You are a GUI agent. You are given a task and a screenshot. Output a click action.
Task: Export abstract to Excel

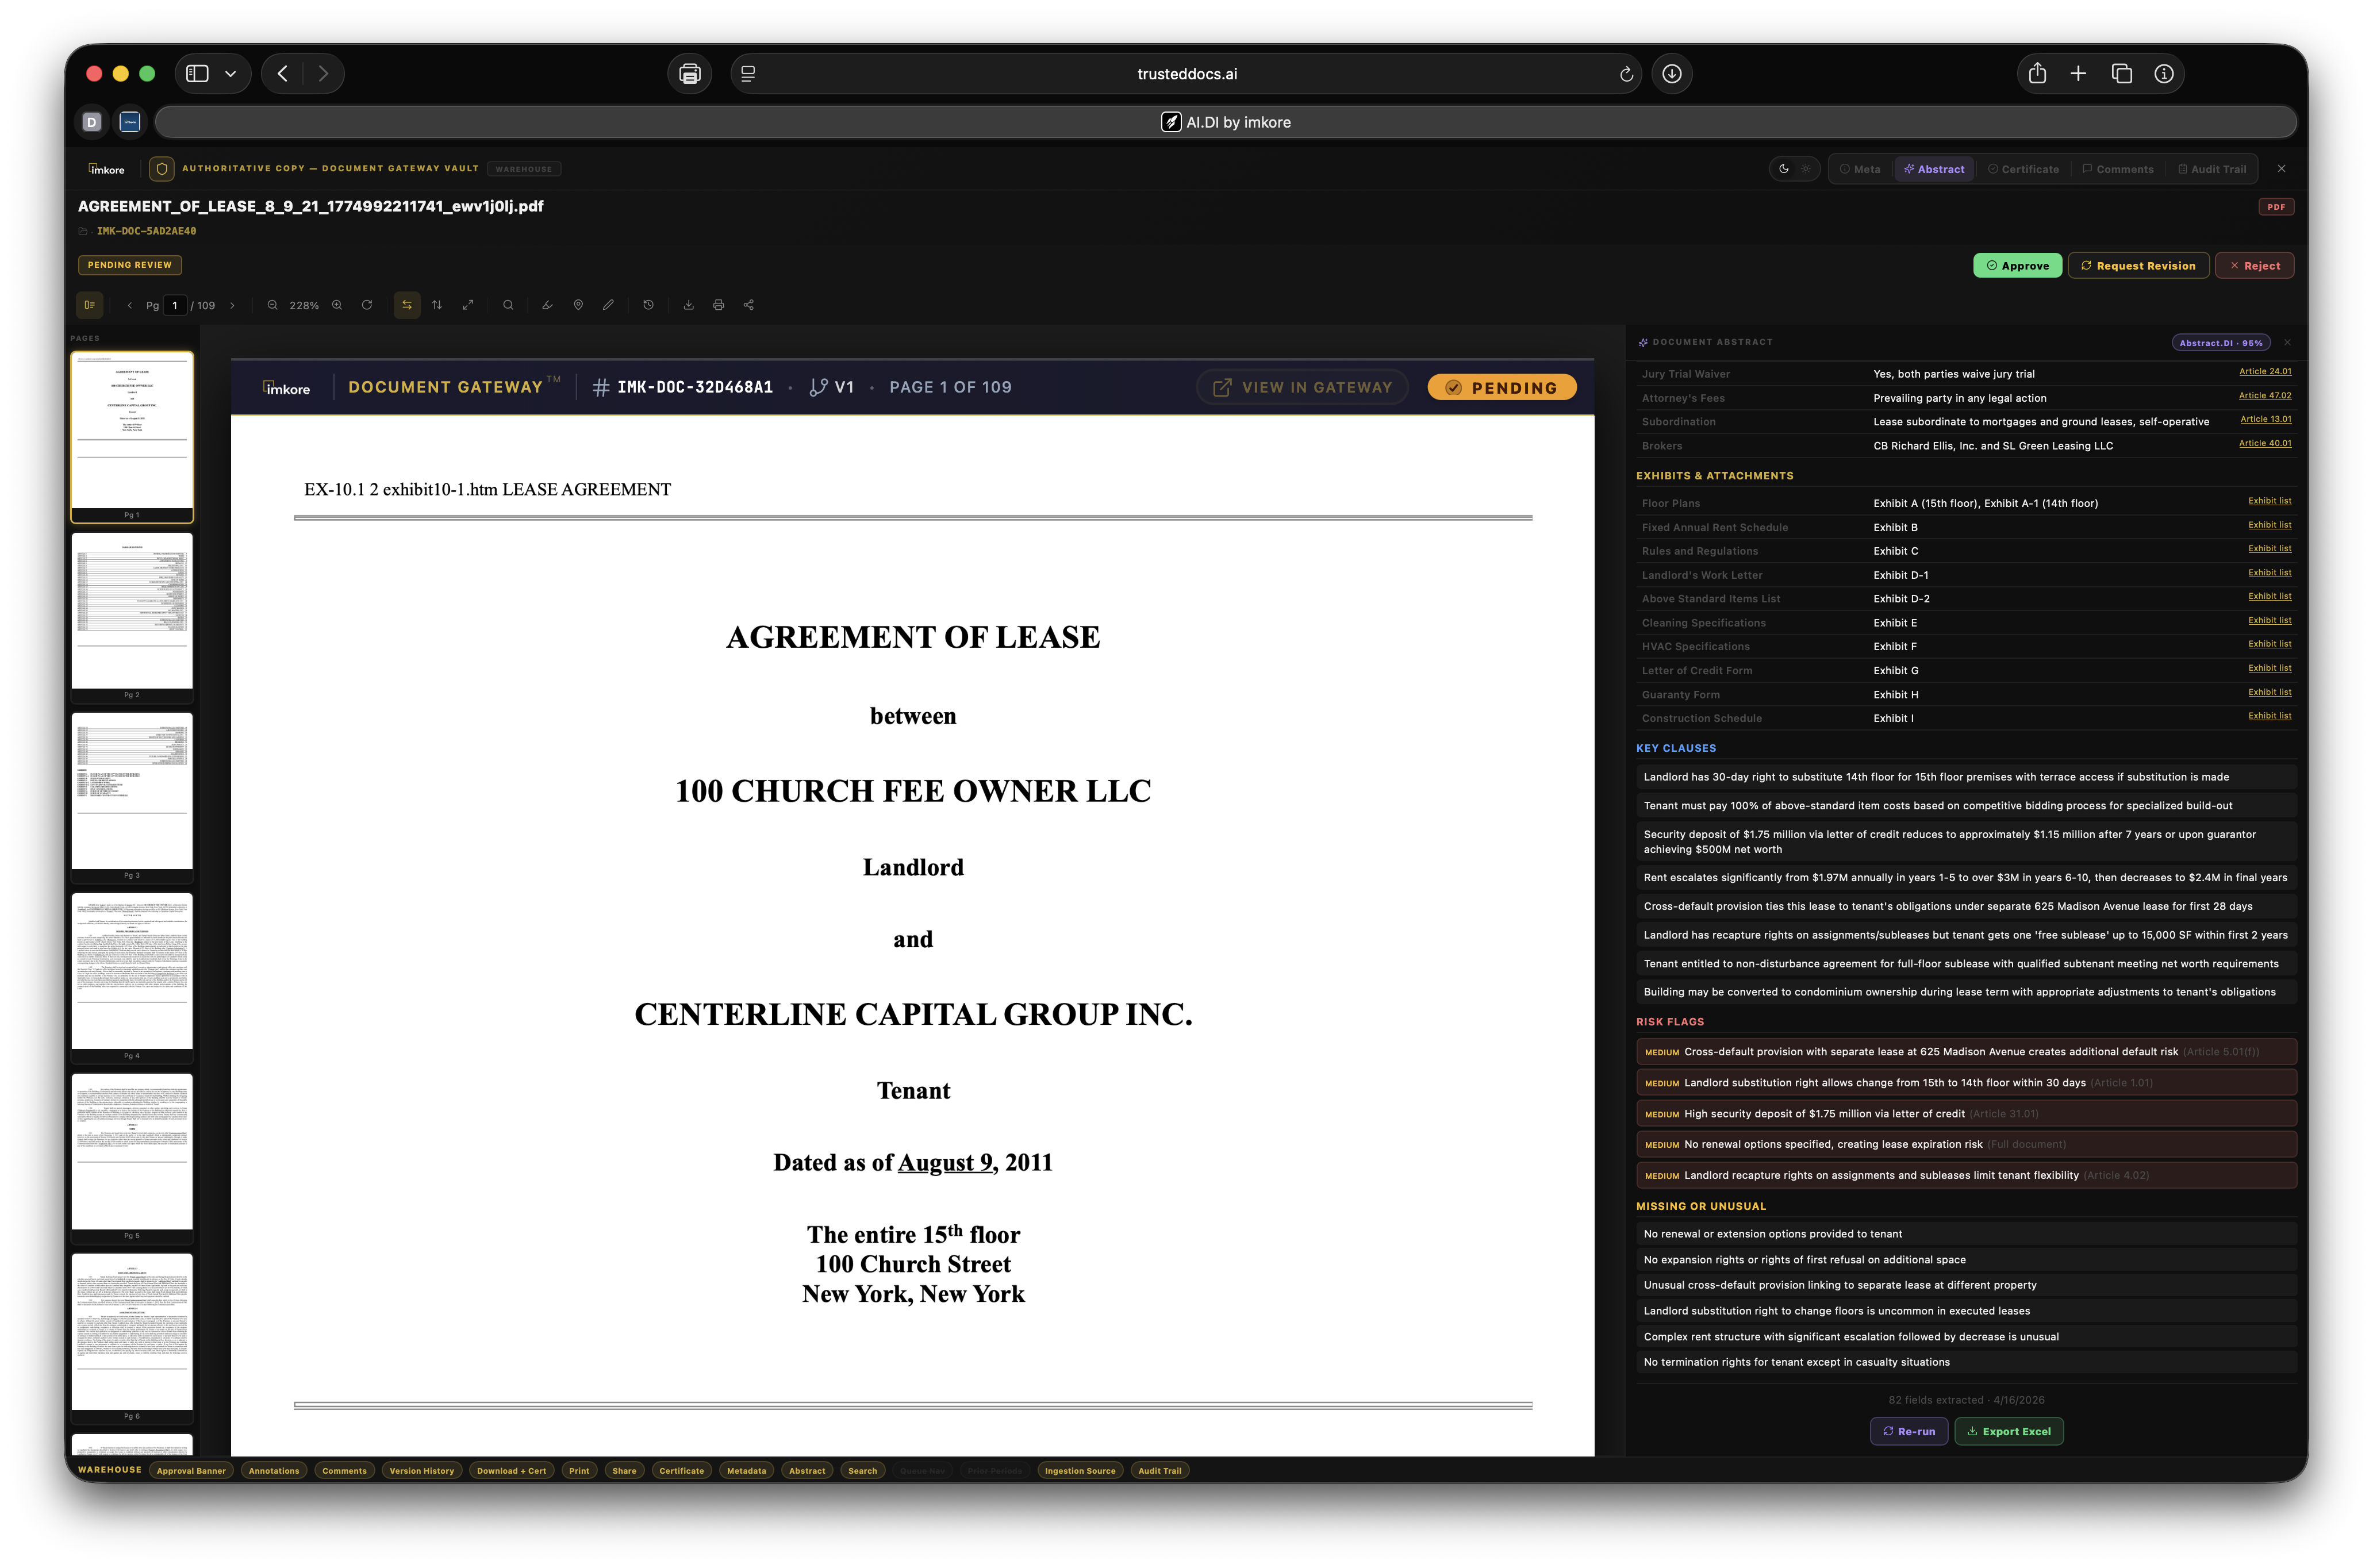[2008, 1431]
